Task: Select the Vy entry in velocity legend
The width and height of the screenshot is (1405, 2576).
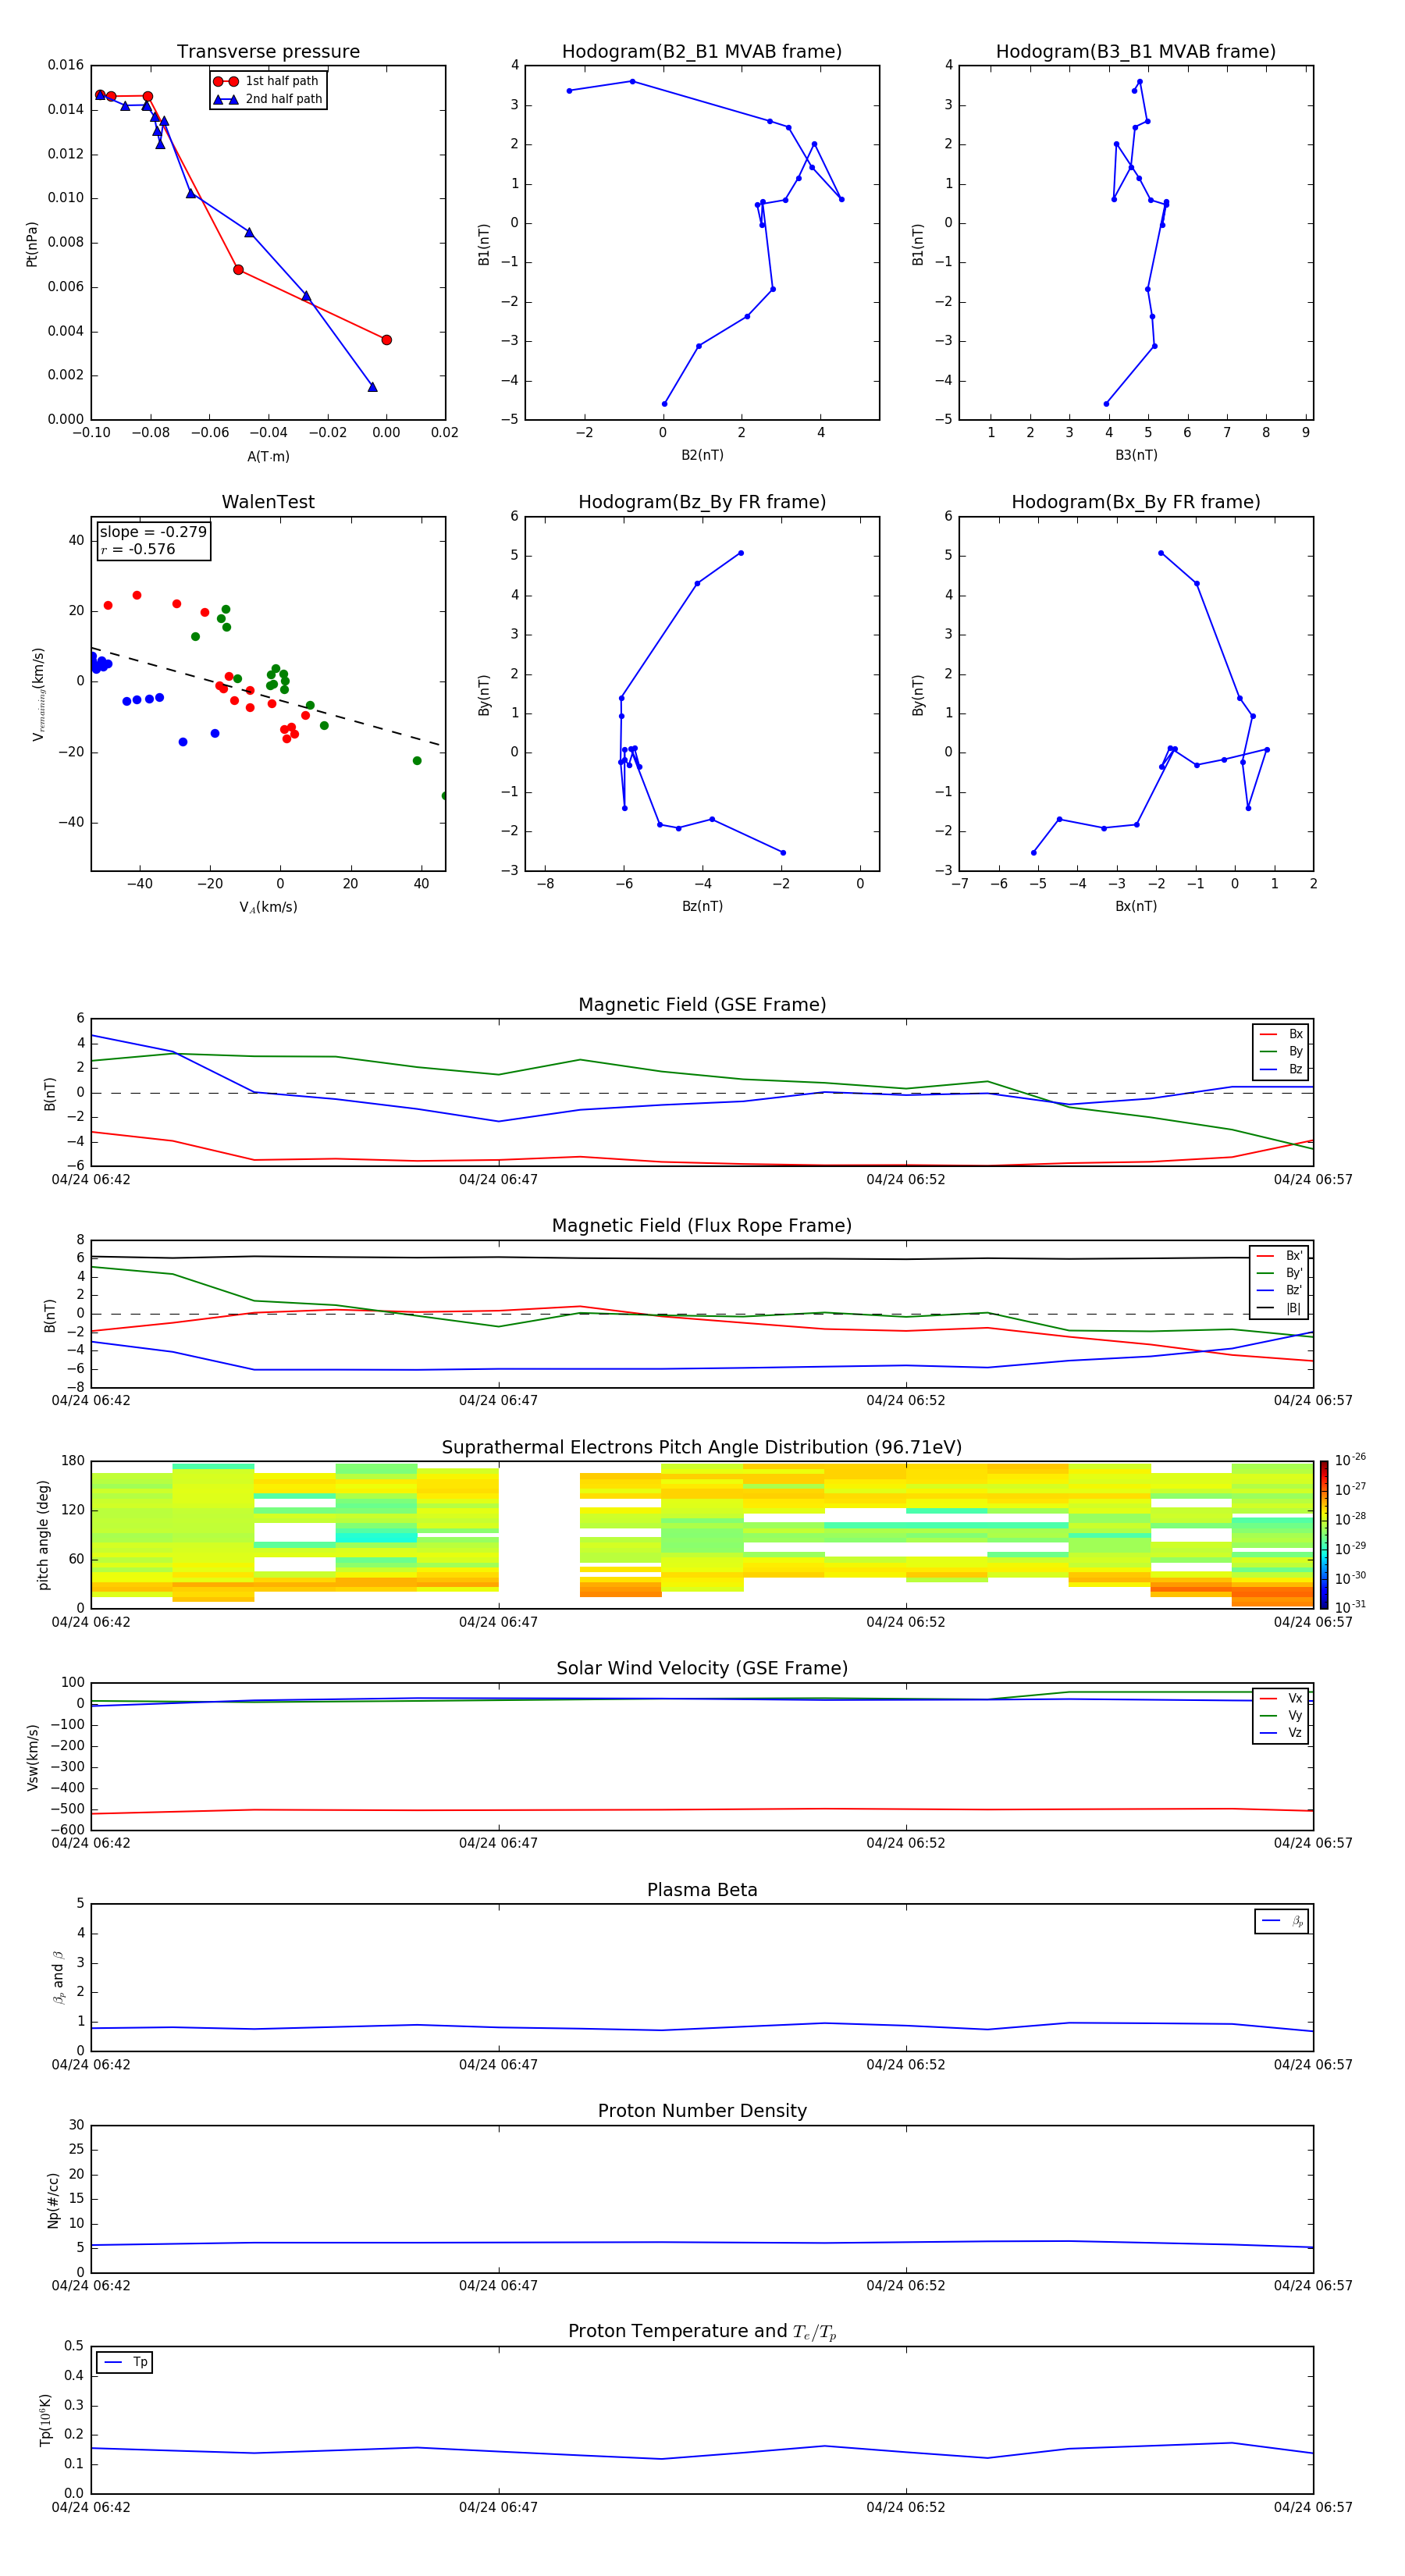Action: pyautogui.click(x=1281, y=1715)
